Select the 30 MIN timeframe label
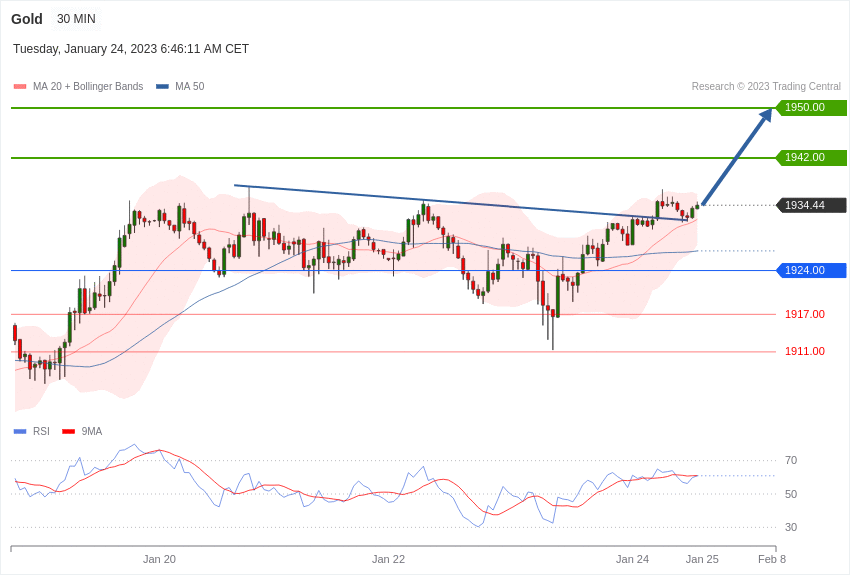The image size is (850, 576). pos(76,19)
